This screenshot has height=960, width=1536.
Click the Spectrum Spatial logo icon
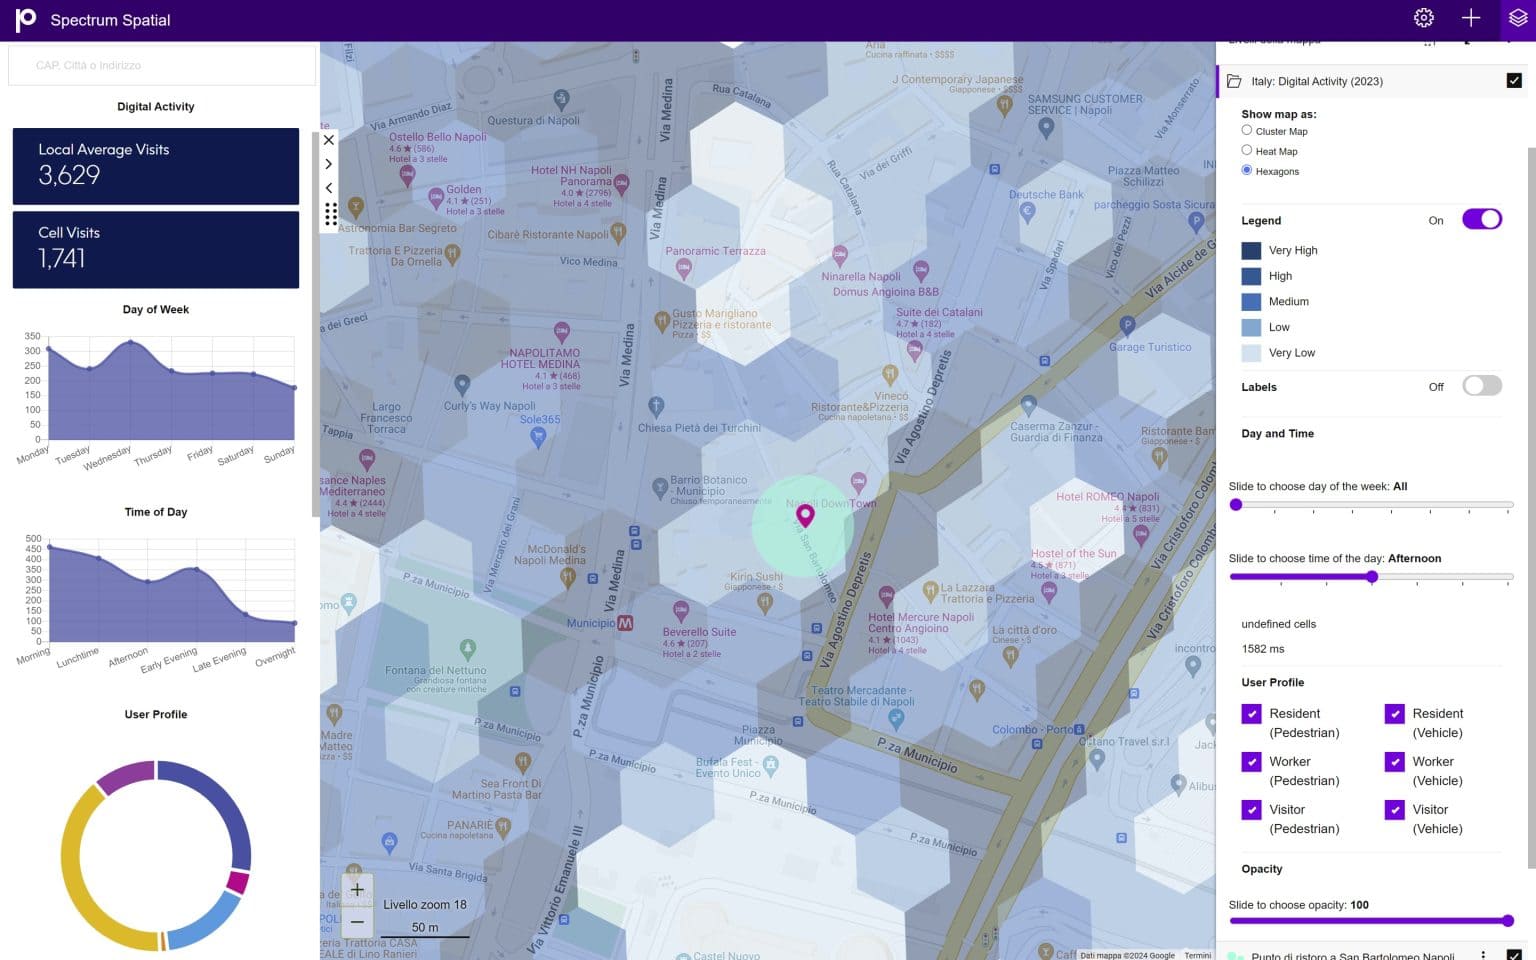(25, 20)
